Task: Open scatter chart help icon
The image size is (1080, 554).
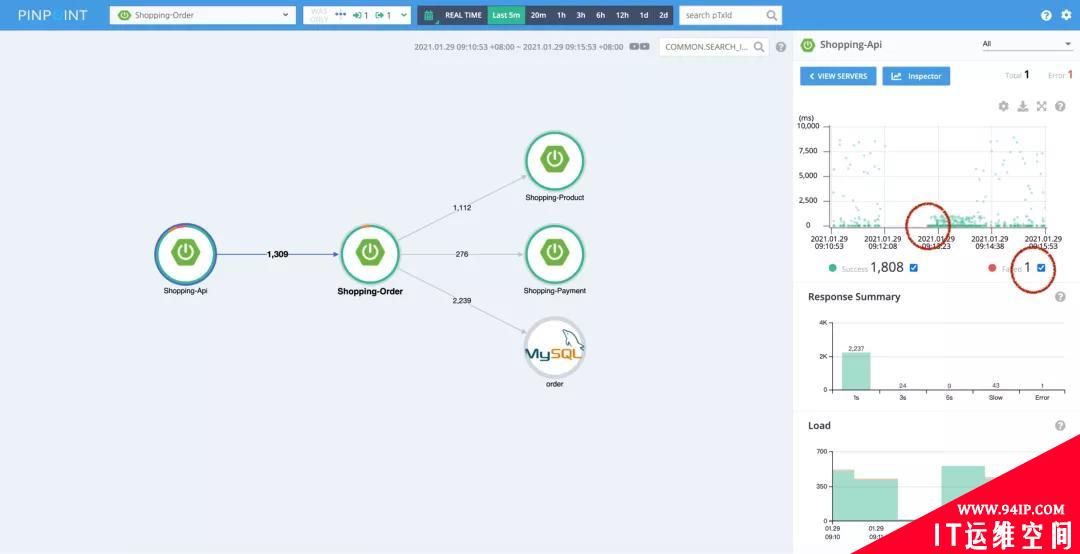Action: 1060,106
